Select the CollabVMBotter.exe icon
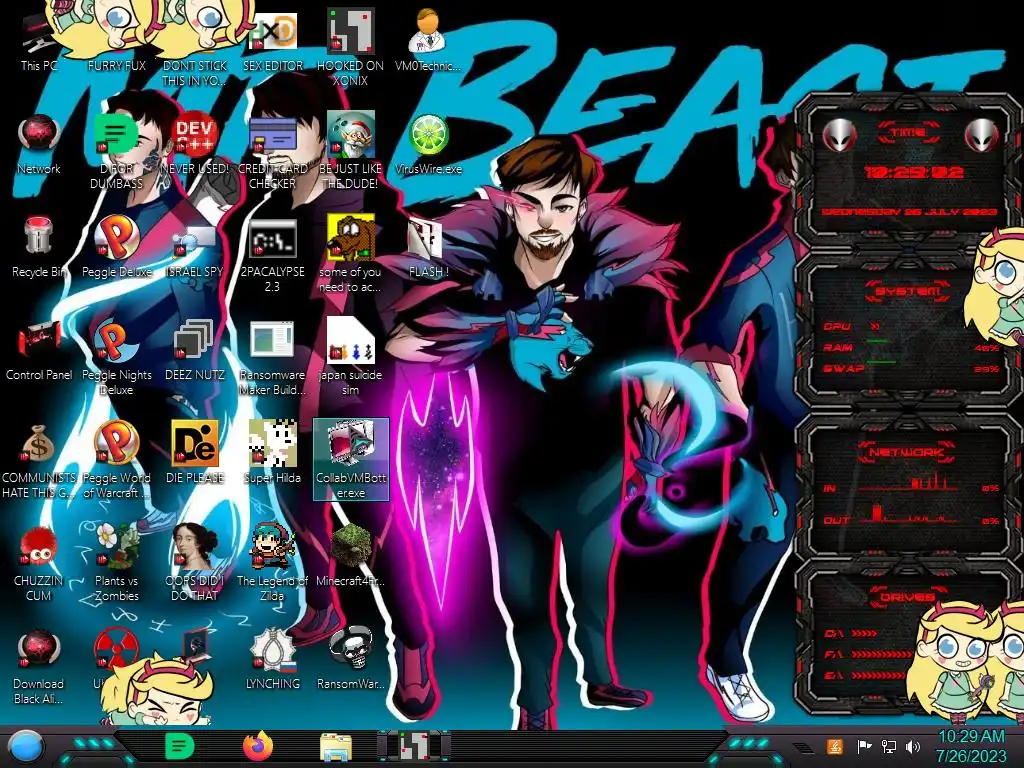Viewport: 1024px width, 768px height. click(x=351, y=459)
